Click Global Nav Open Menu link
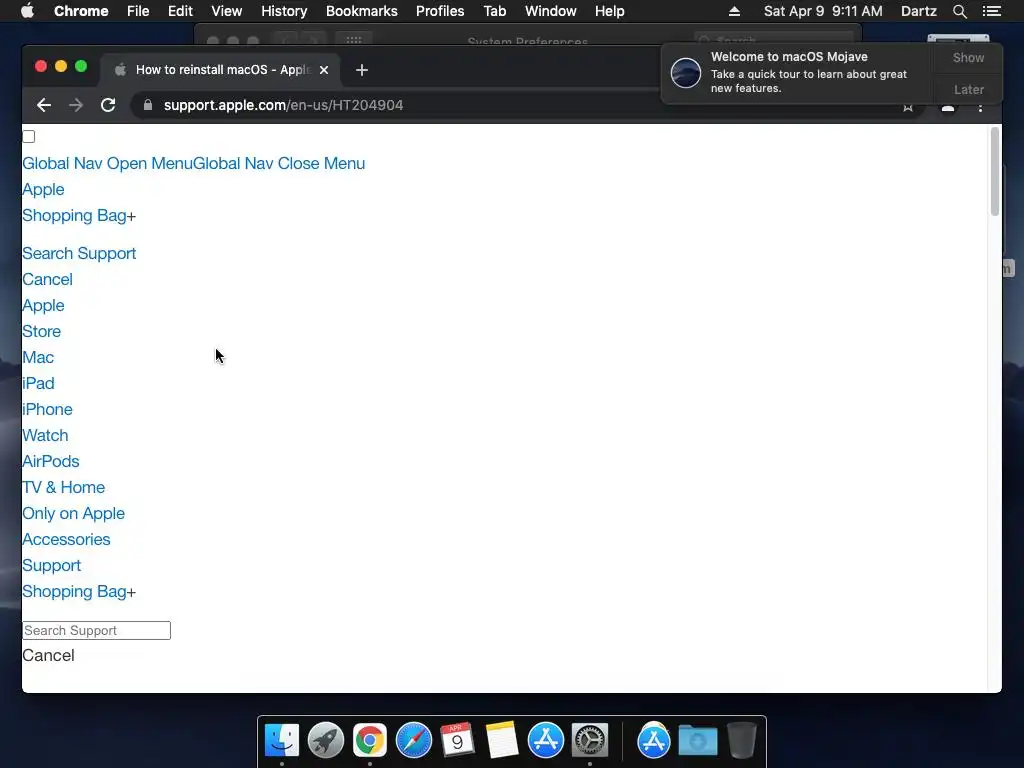 coord(107,163)
